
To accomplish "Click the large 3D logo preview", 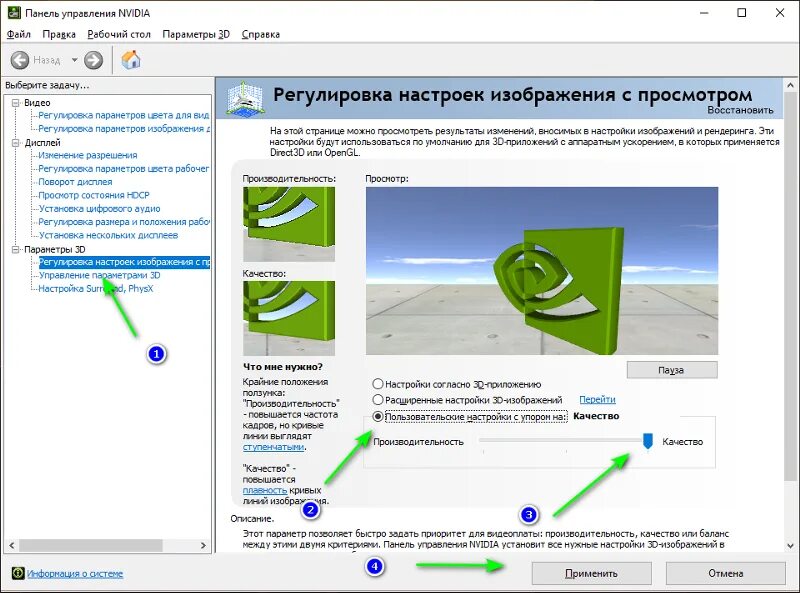I will tap(542, 270).
